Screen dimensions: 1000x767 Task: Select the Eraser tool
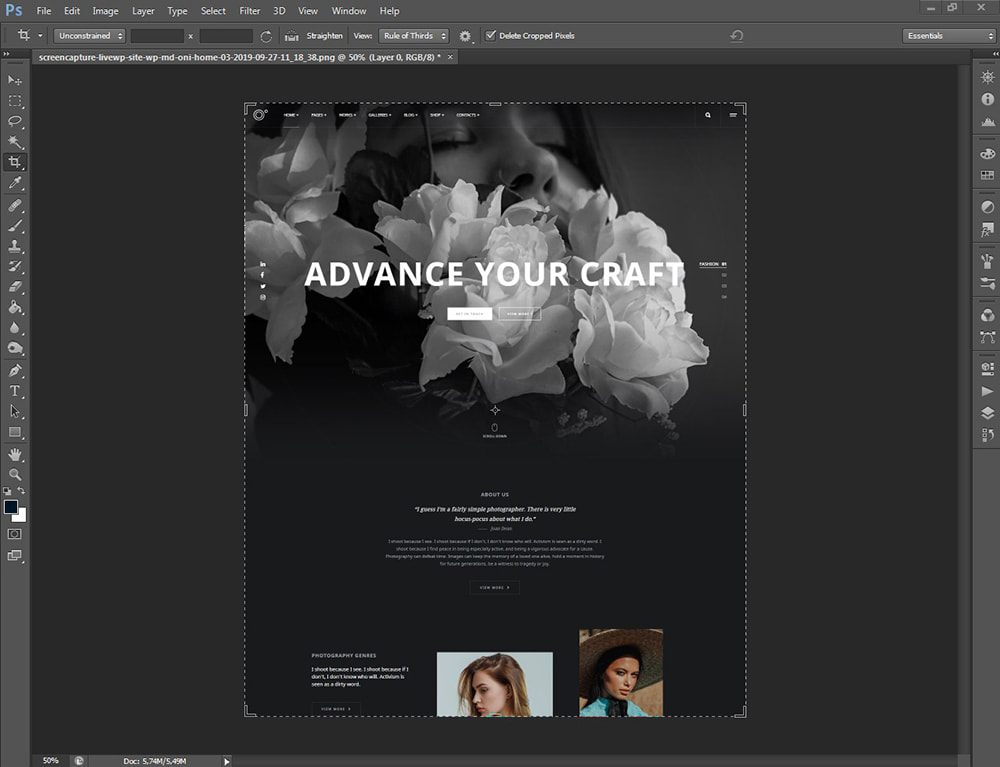click(15, 287)
